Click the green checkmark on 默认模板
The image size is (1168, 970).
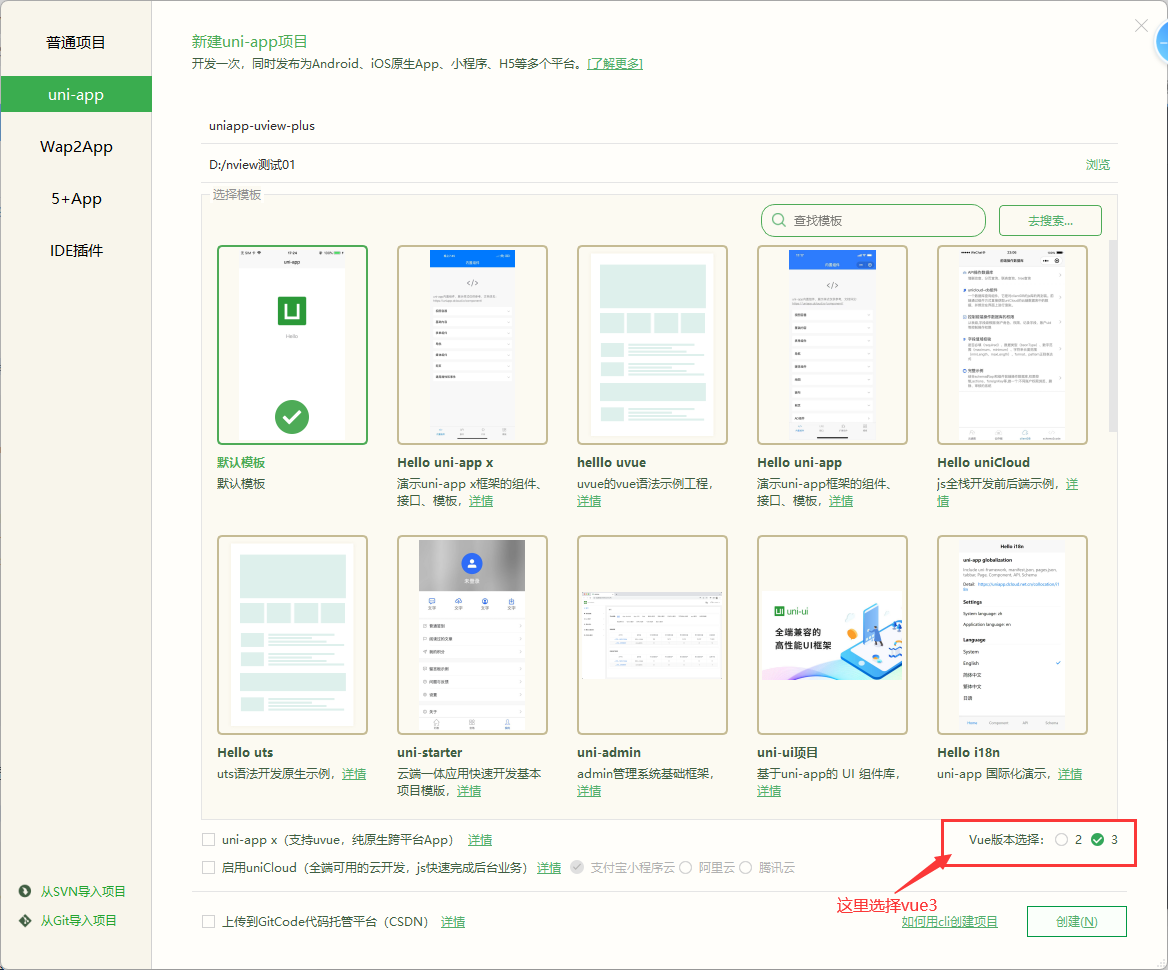[292, 416]
